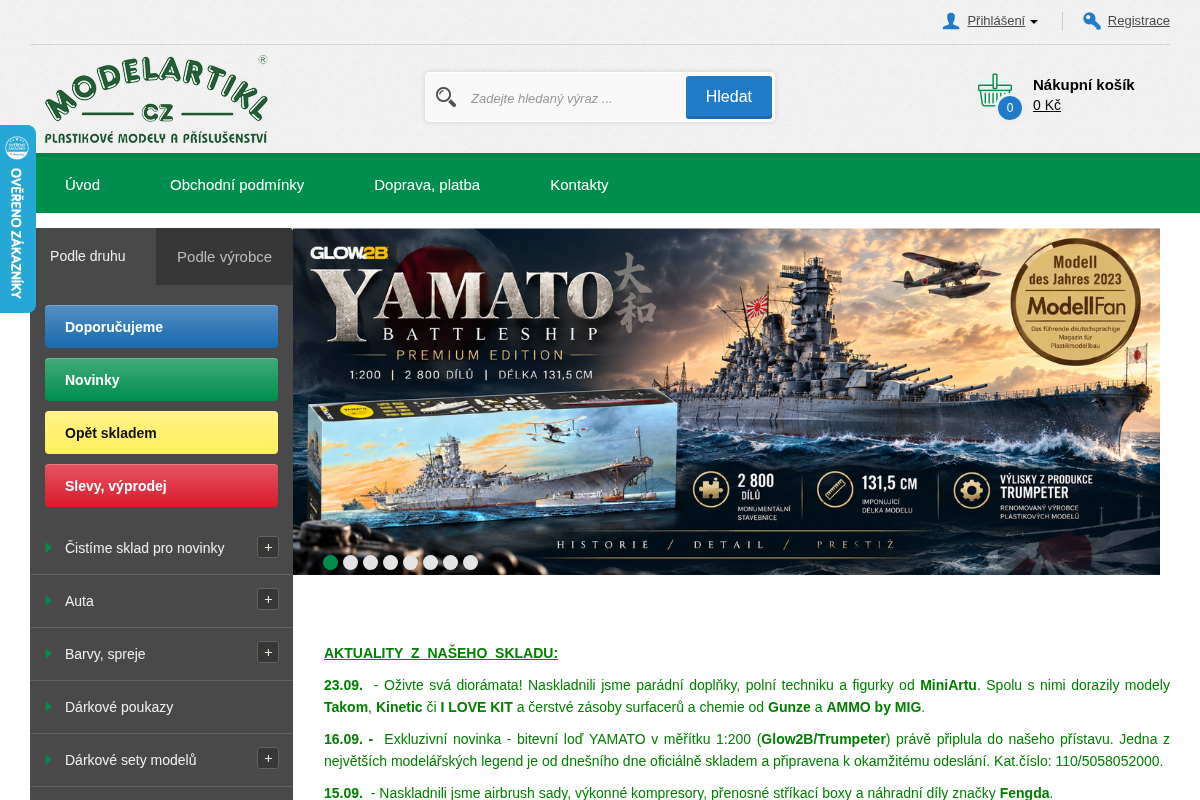
Task: Open the Ověřeno zákazníky side badge
Action: click(x=17, y=219)
